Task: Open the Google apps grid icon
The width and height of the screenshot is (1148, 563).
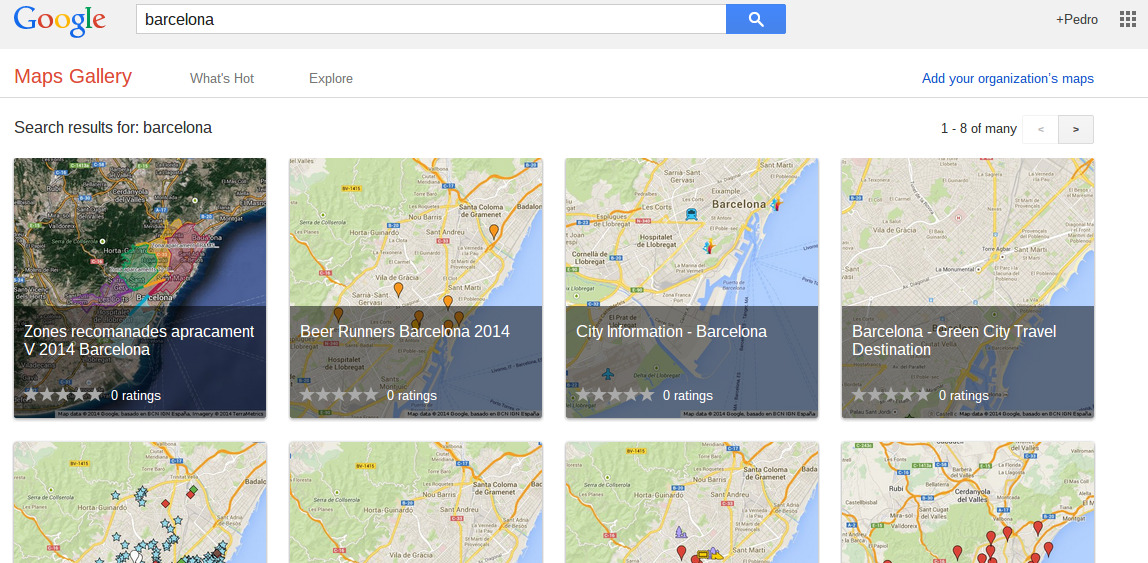Action: (x=1128, y=19)
